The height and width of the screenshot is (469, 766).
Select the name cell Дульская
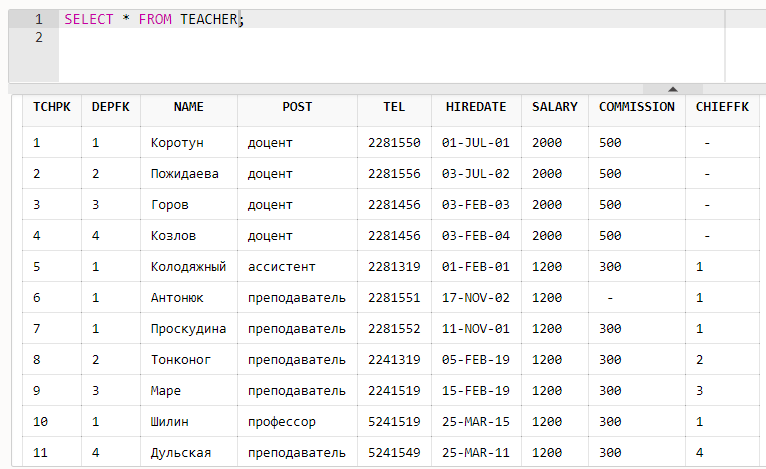pos(181,453)
